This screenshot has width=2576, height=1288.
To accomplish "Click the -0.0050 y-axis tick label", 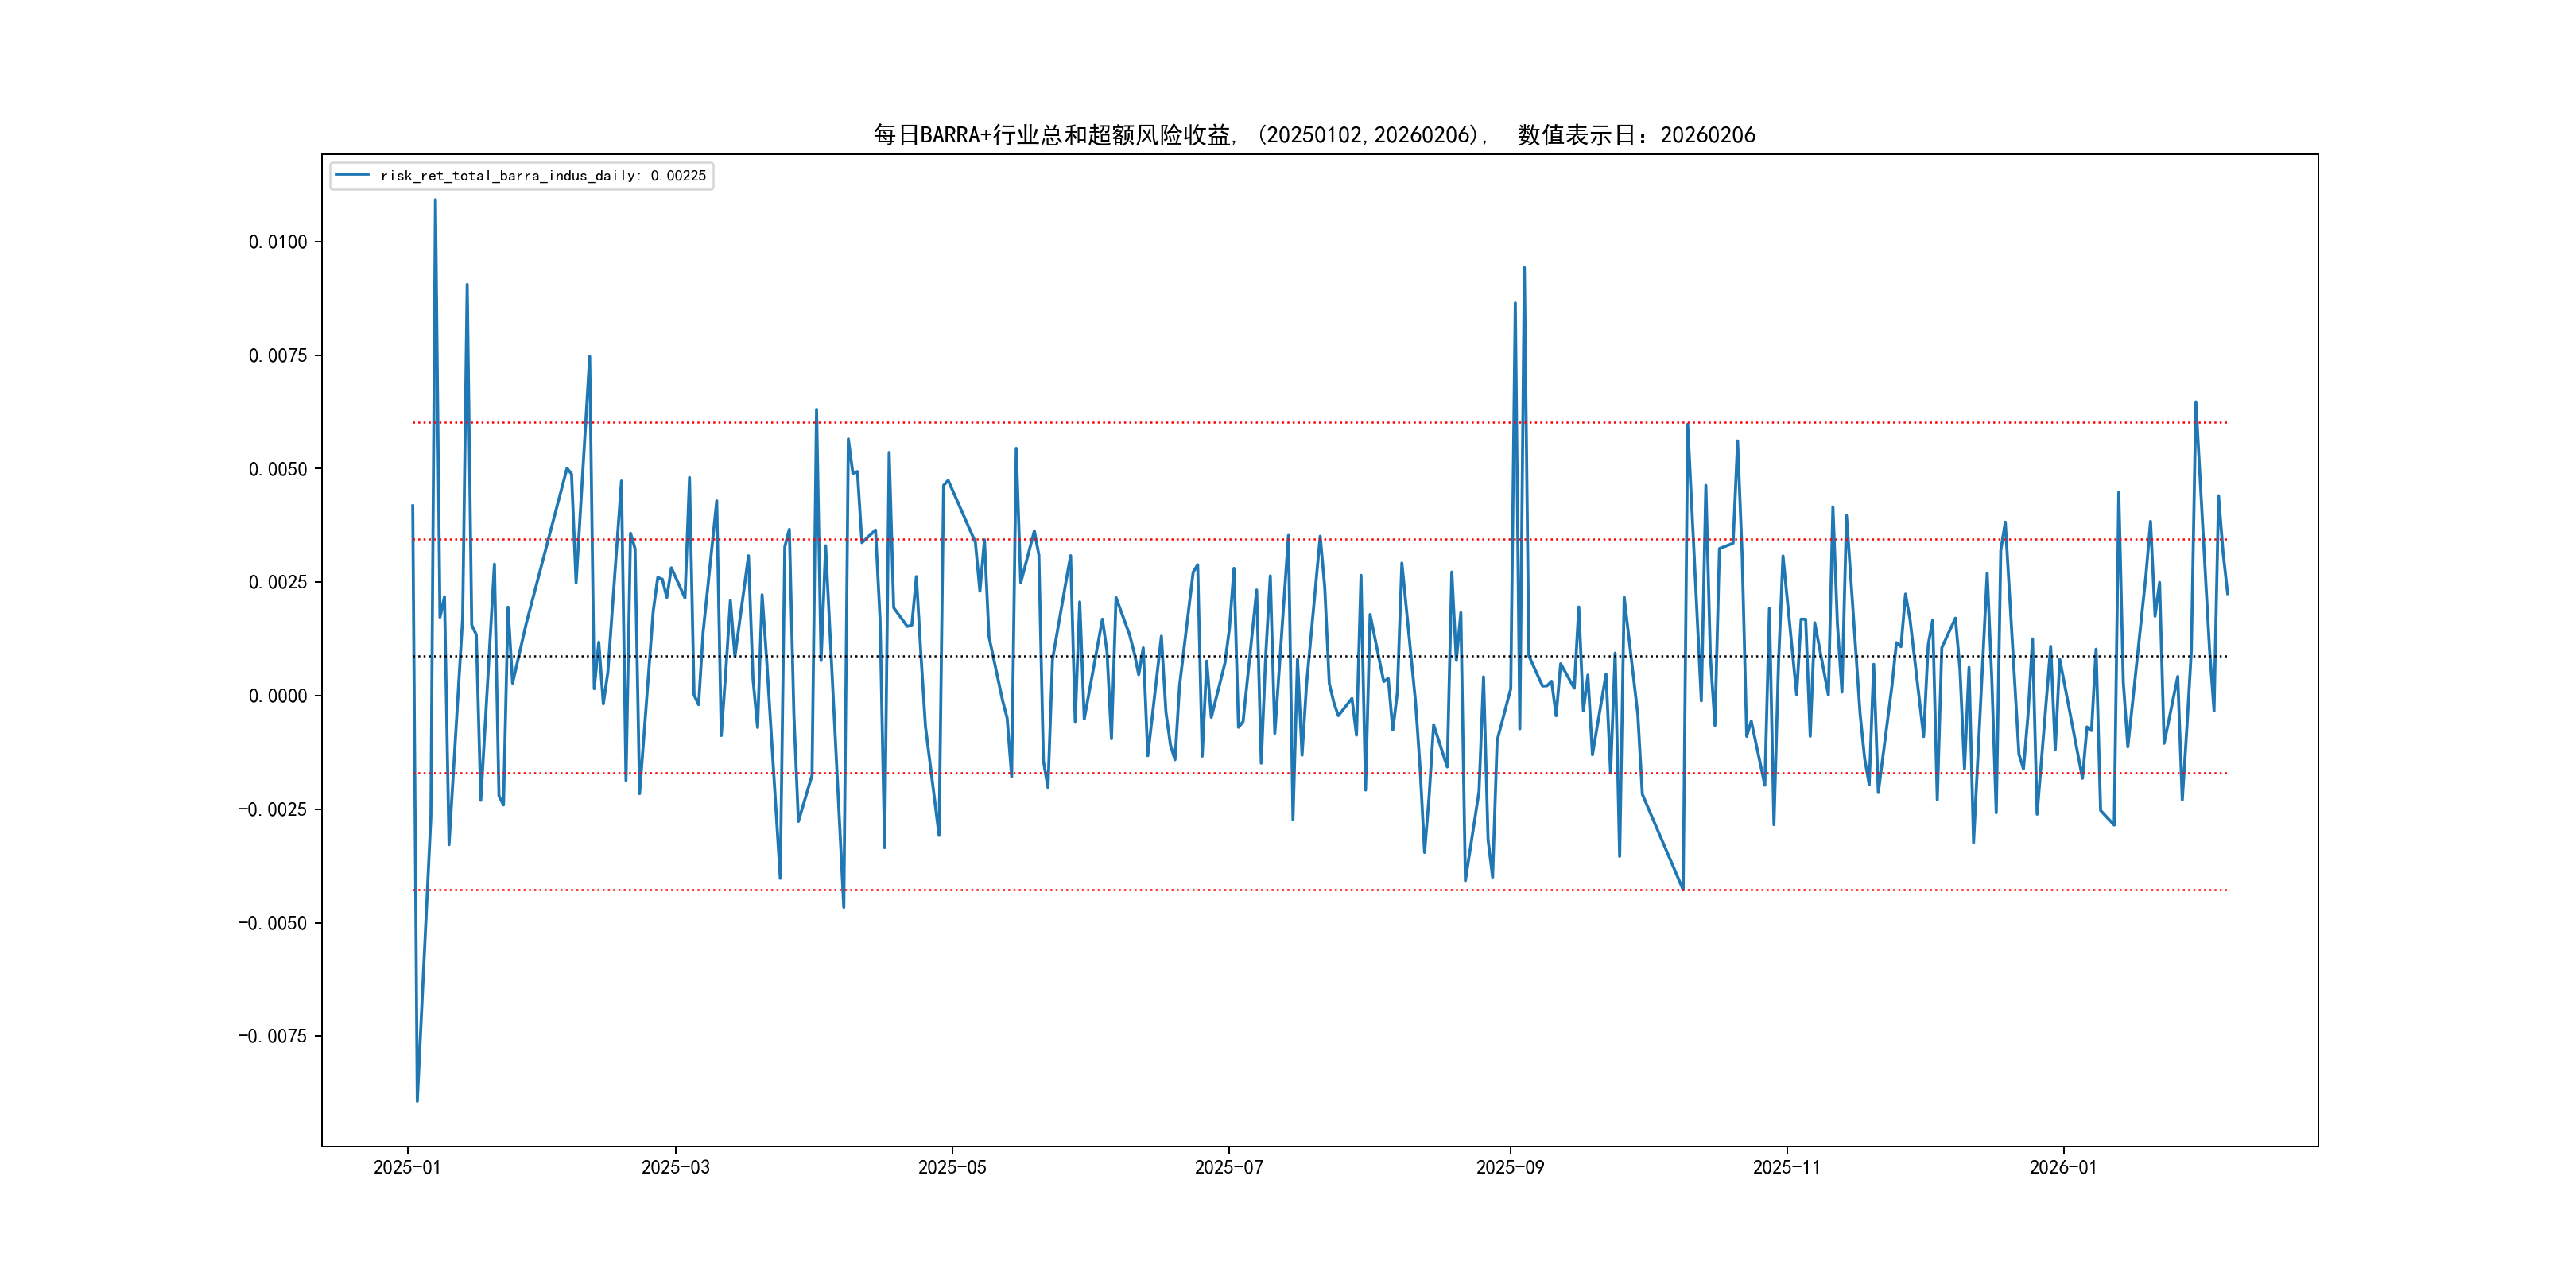I will click(273, 923).
